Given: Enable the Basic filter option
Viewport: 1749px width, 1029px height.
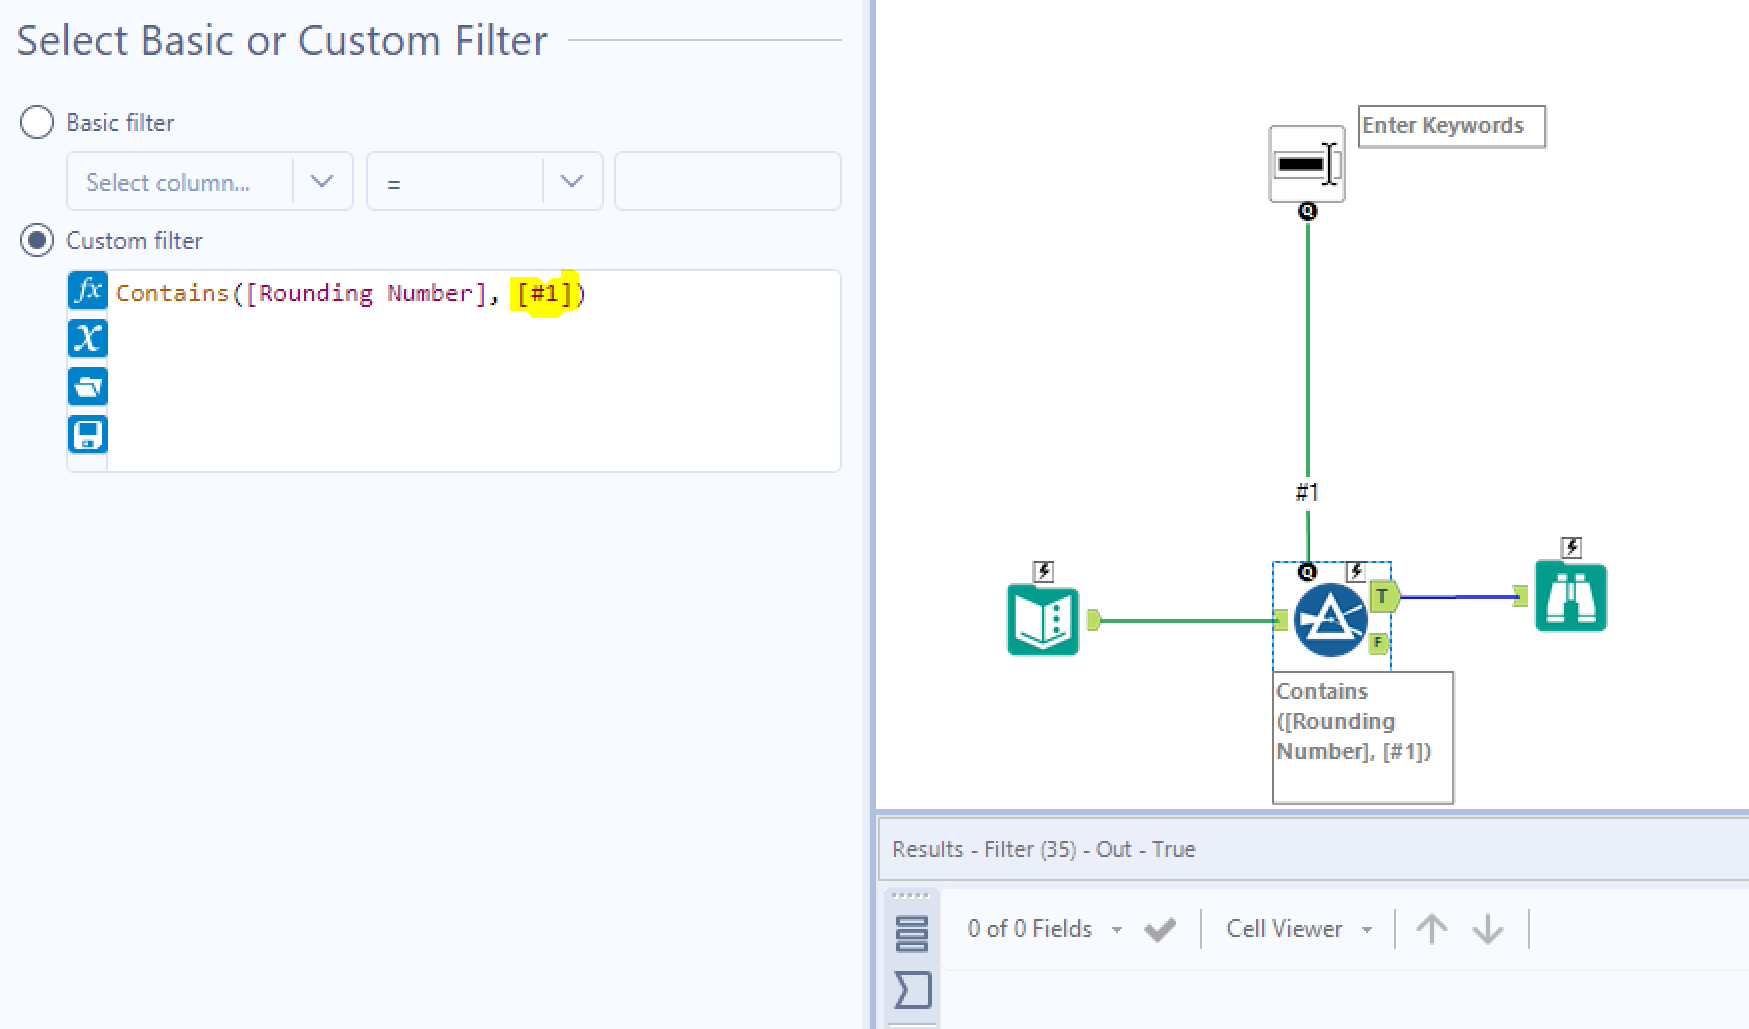Looking at the screenshot, I should (x=36, y=121).
